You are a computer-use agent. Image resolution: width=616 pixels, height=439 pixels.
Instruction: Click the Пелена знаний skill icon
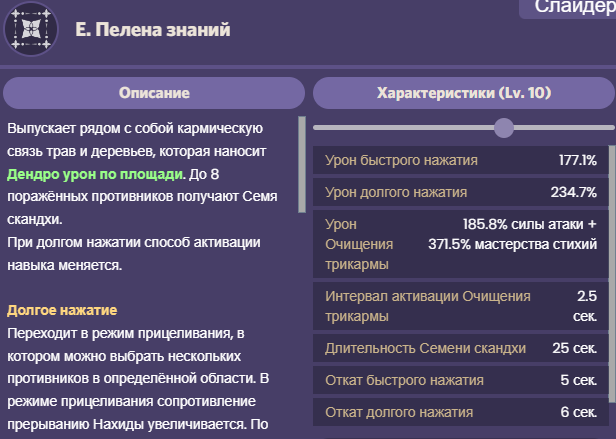click(x=31, y=29)
